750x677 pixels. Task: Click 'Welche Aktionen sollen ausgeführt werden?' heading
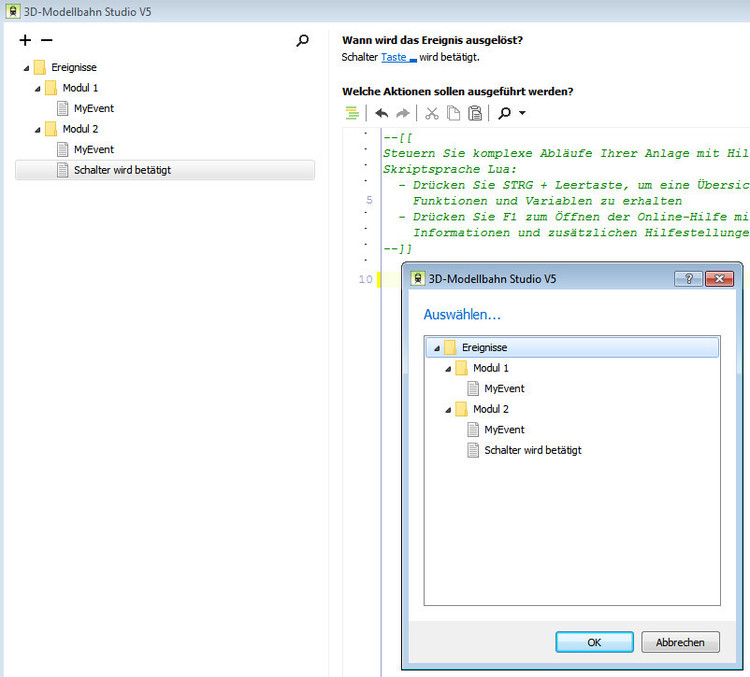(x=458, y=91)
